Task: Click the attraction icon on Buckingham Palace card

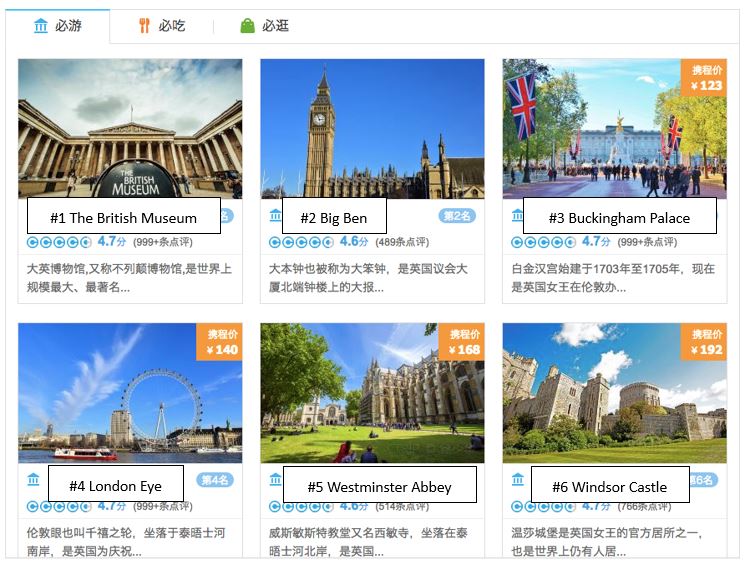Action: [517, 215]
